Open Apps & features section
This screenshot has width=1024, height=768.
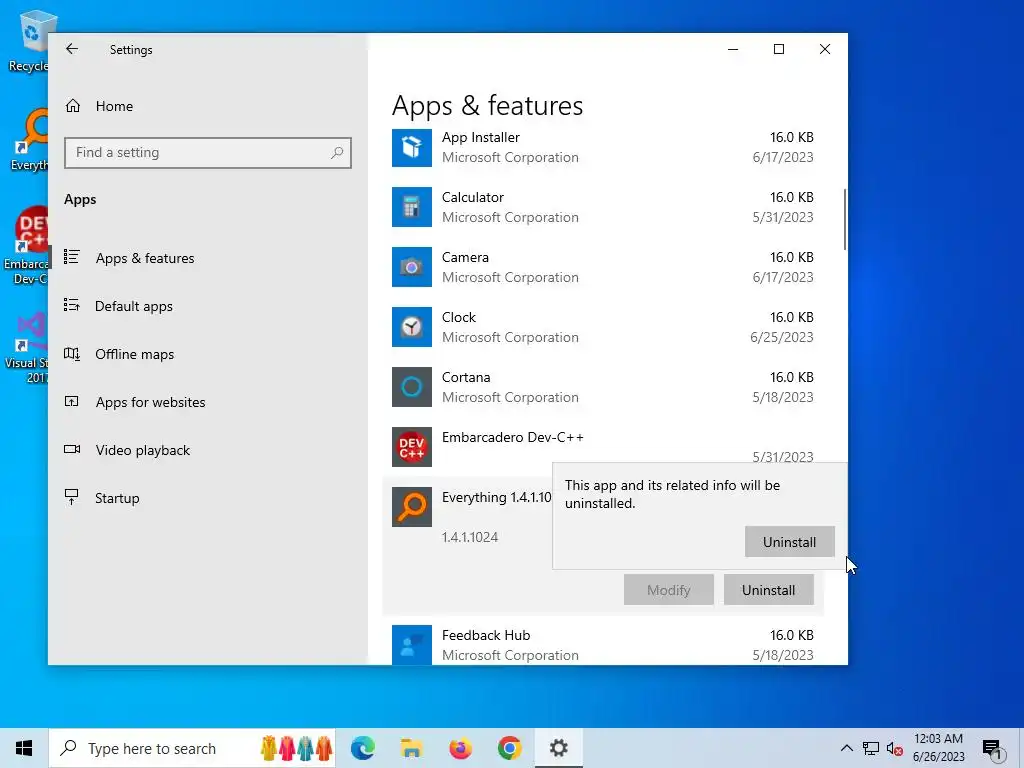(x=130, y=258)
